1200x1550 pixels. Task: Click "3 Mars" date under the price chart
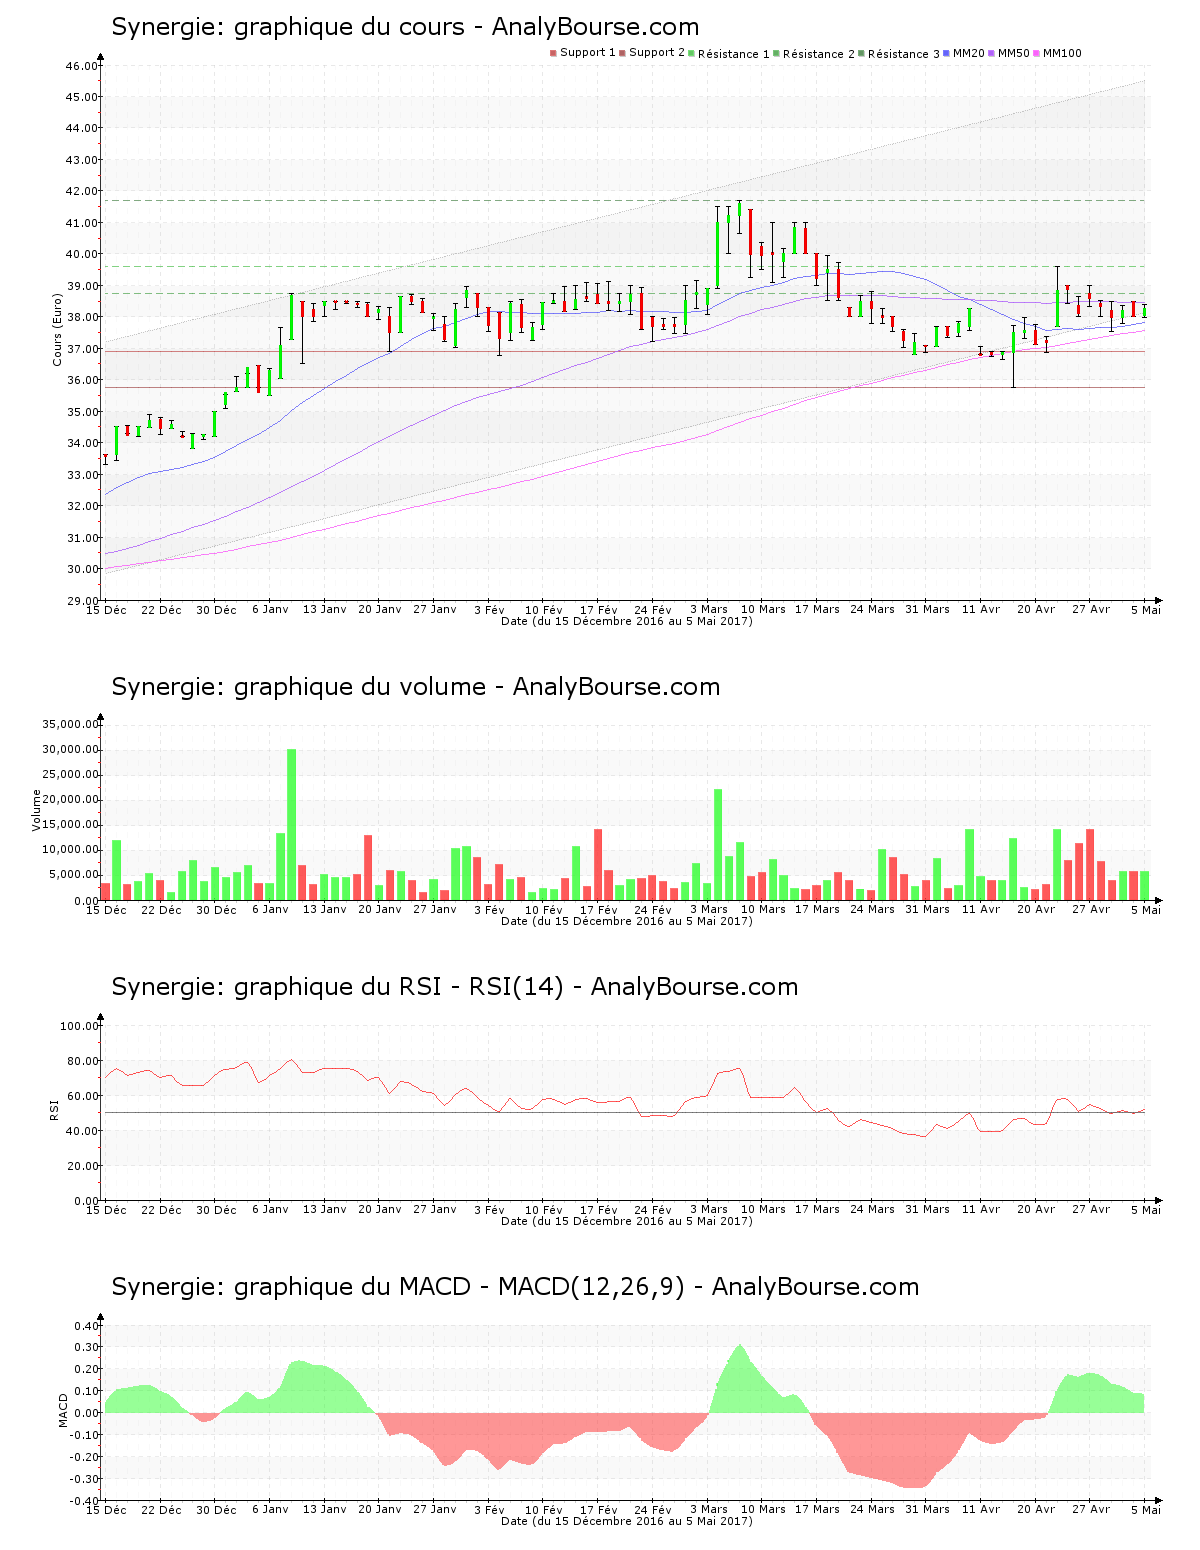tap(709, 609)
